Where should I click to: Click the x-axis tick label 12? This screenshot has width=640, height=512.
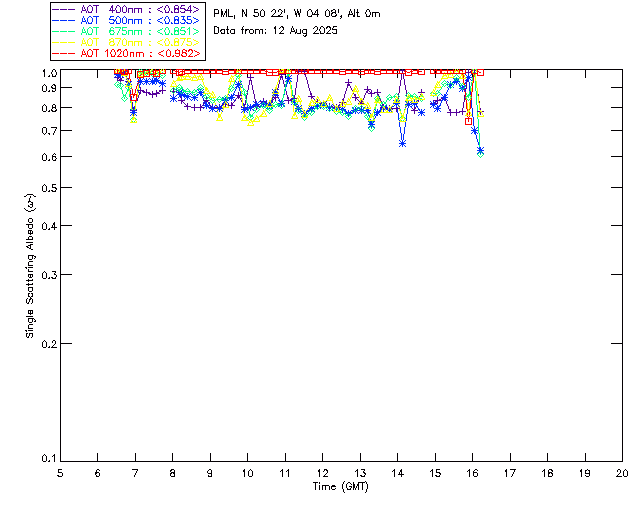(322, 473)
